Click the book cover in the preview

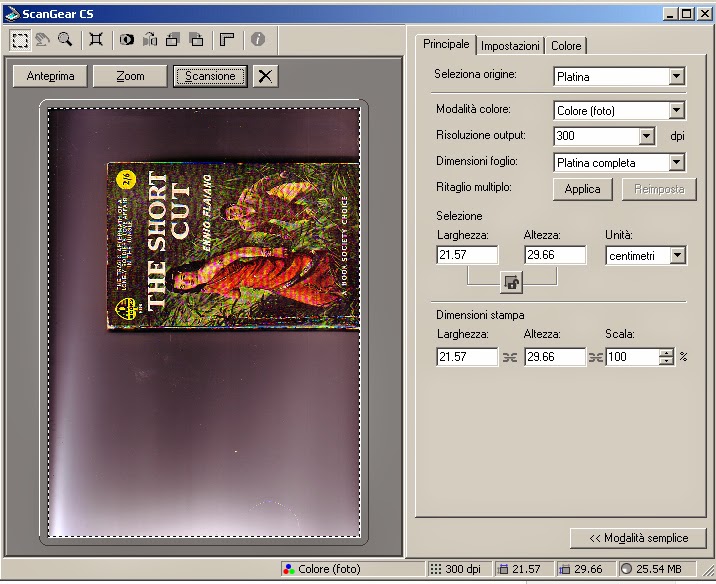(x=233, y=245)
